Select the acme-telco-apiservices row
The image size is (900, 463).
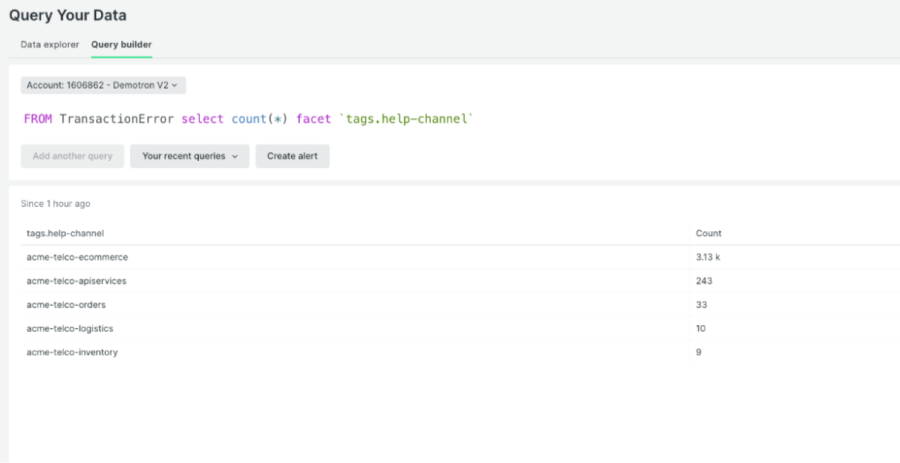click(460, 281)
